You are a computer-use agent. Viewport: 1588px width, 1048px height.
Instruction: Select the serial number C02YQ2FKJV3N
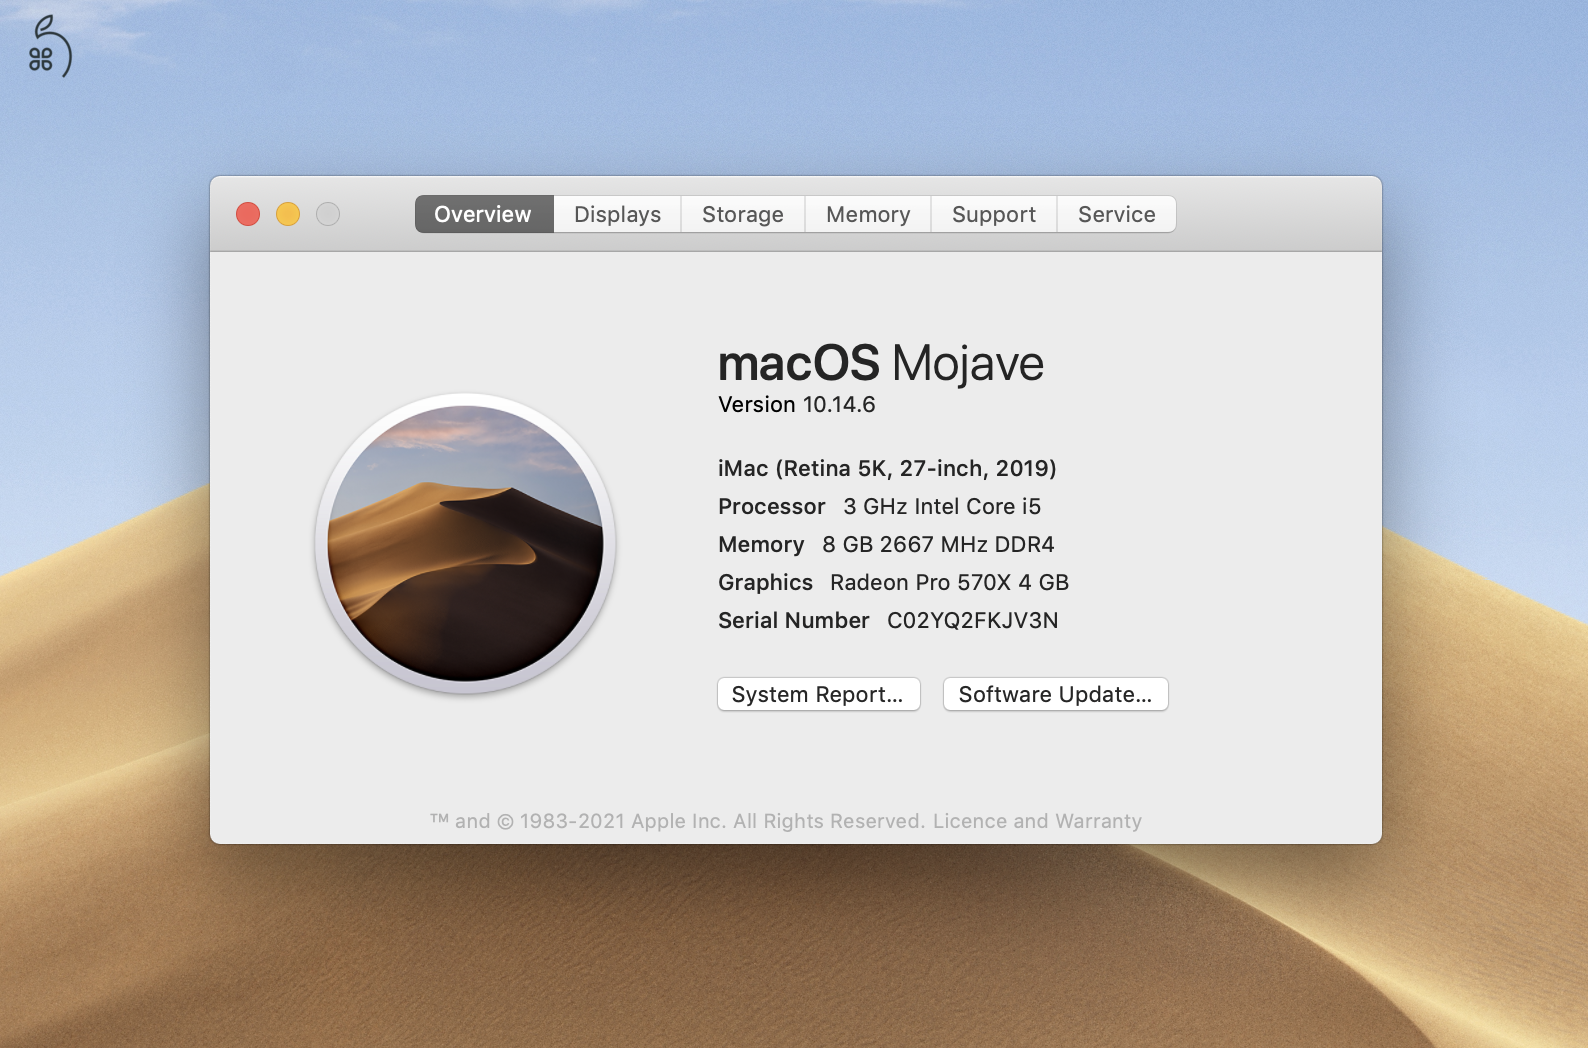click(972, 620)
